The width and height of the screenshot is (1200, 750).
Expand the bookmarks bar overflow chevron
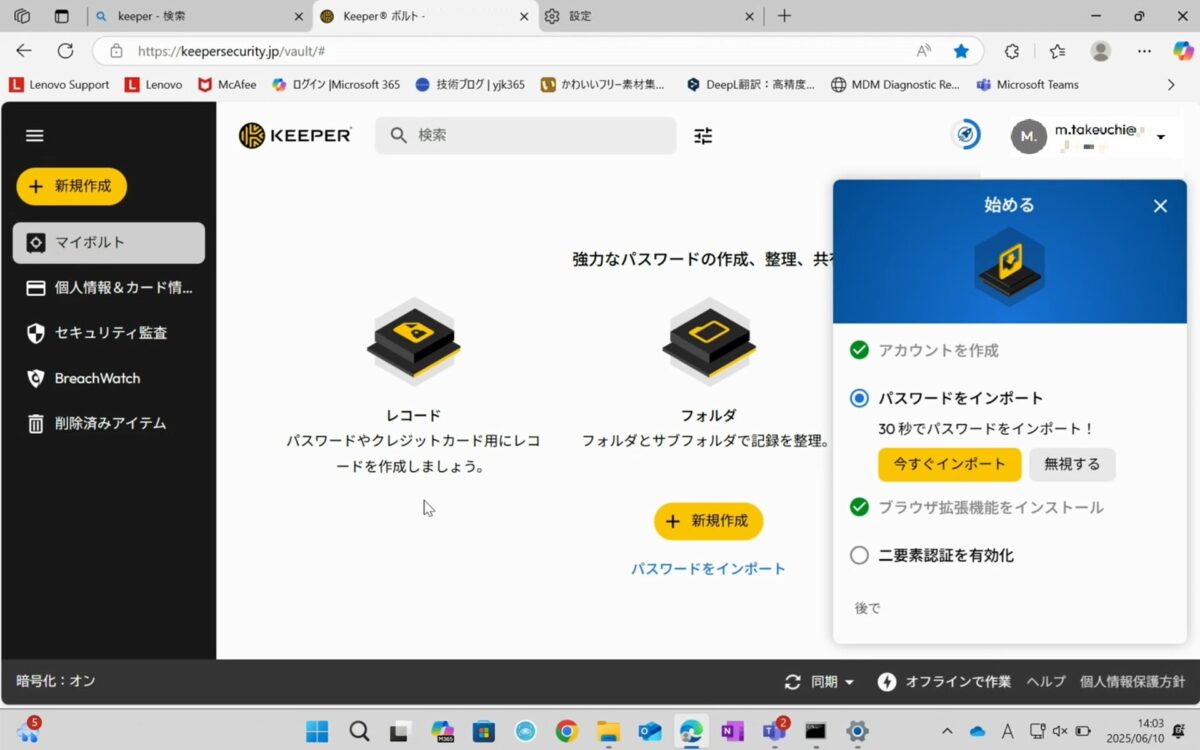(1170, 85)
